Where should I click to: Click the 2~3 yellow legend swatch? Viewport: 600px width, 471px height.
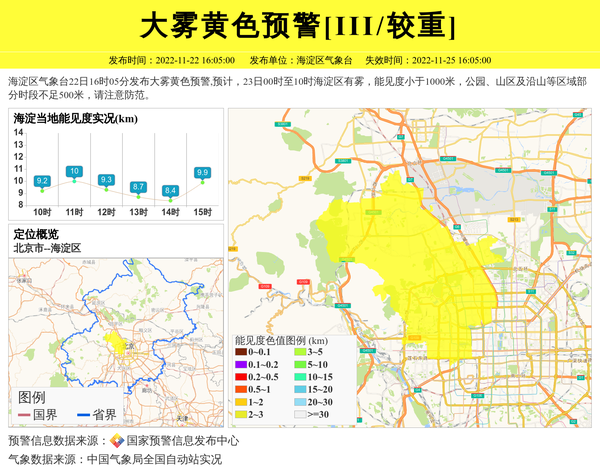241,413
